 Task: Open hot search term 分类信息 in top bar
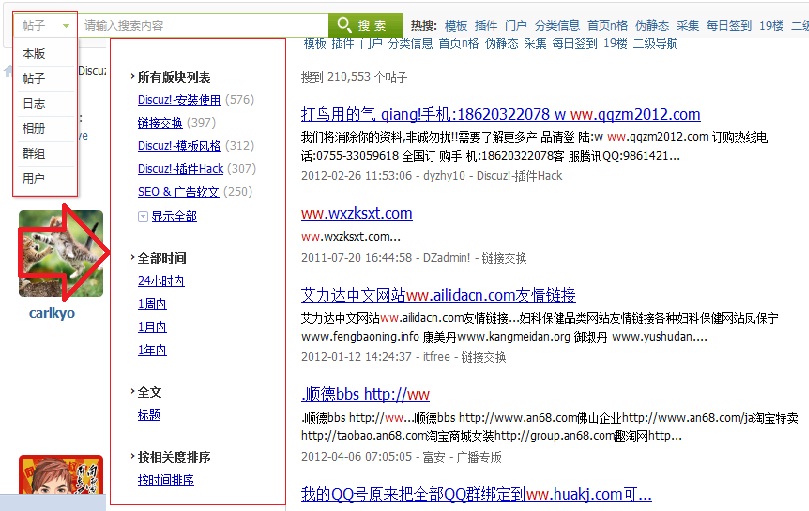[x=557, y=25]
